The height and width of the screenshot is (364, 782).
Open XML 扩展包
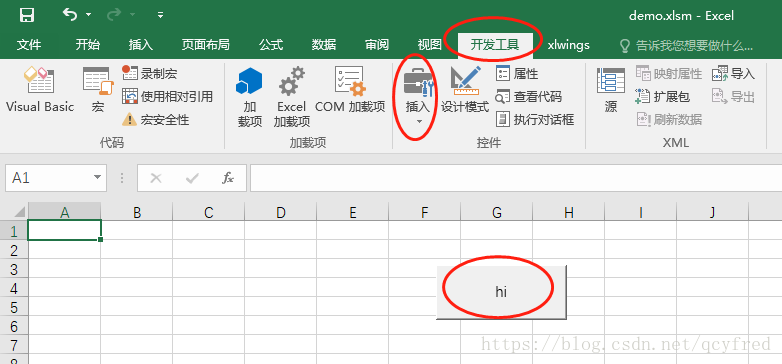pos(663,96)
